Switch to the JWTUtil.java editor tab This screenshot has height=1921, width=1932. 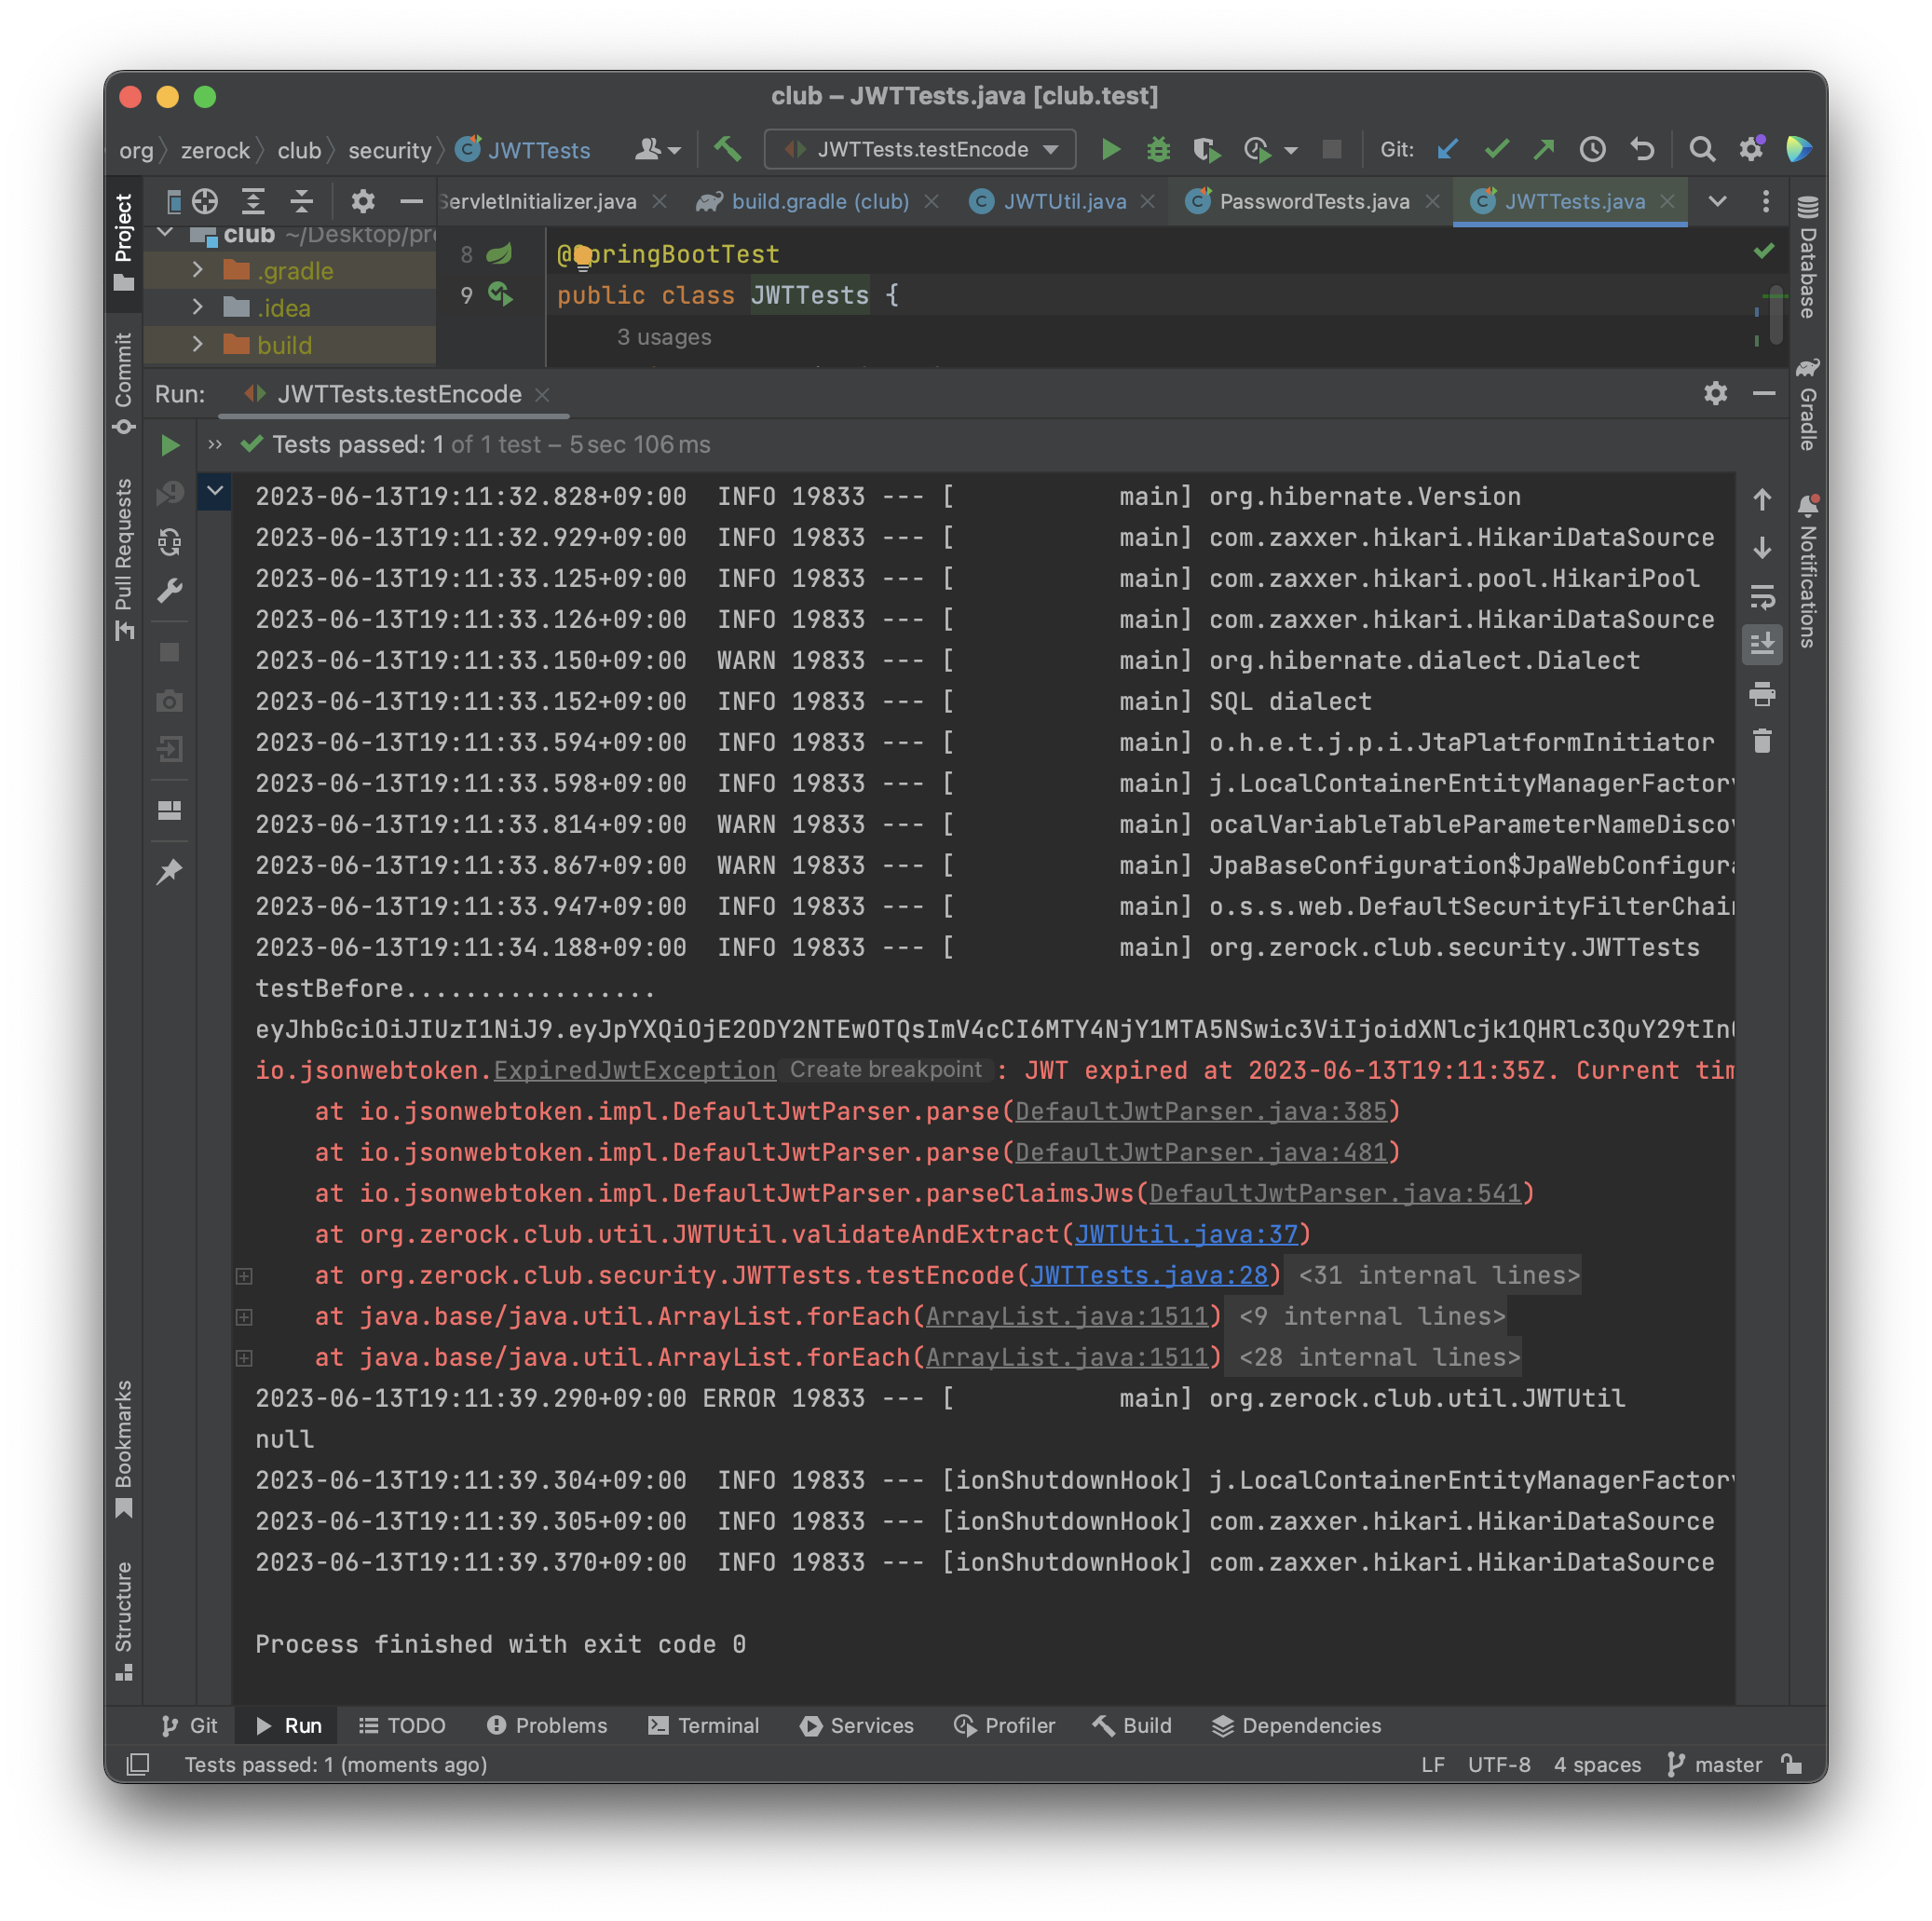[1064, 202]
